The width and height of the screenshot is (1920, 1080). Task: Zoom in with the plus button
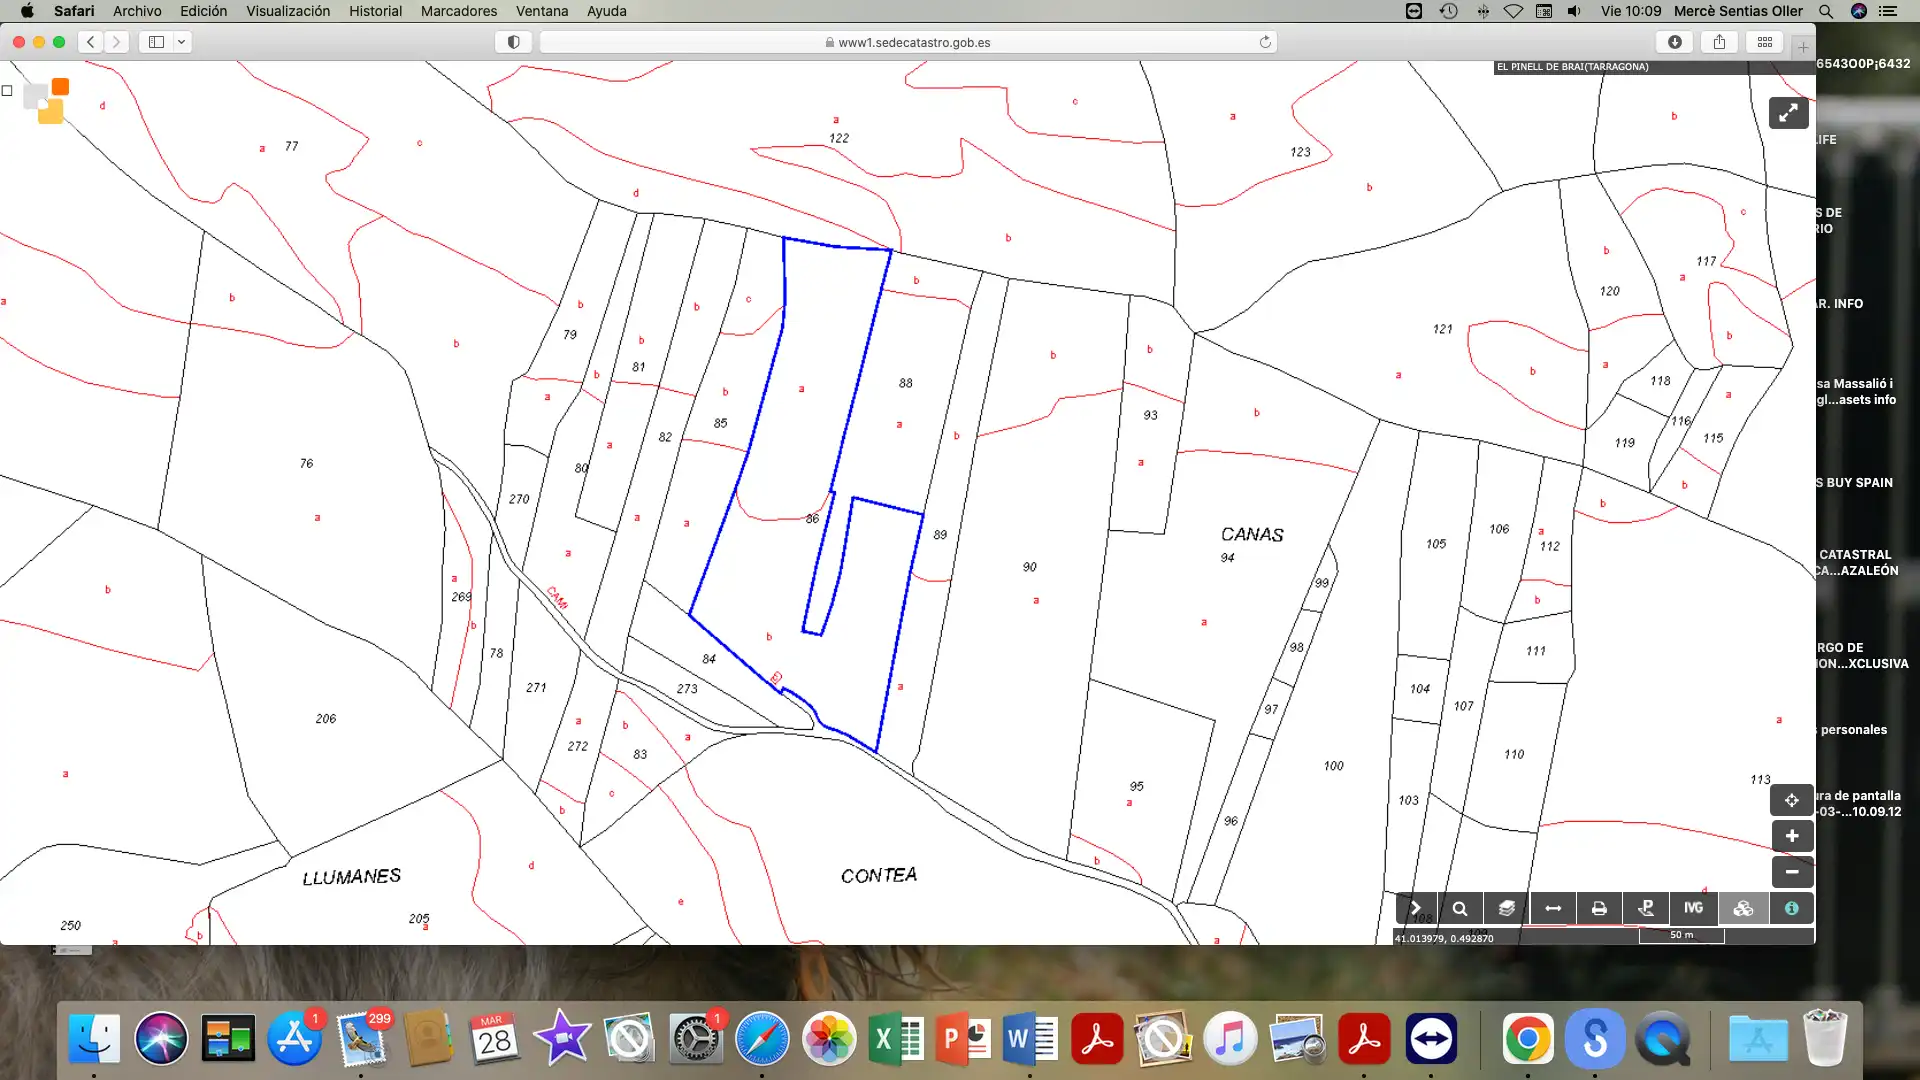pyautogui.click(x=1792, y=836)
